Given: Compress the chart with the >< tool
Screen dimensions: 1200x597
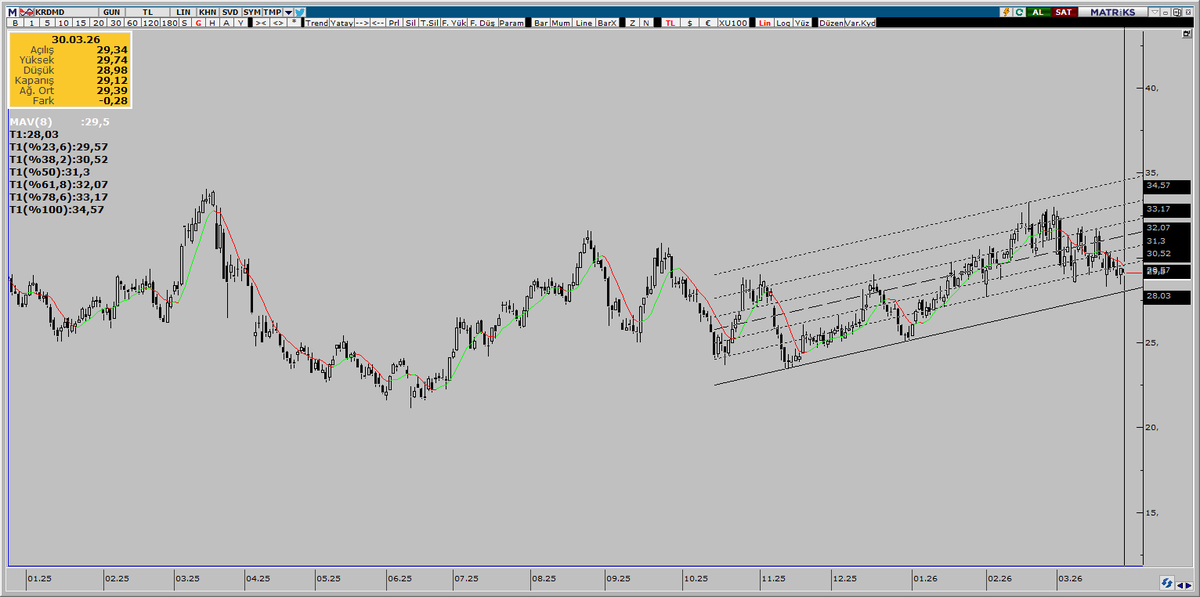Looking at the screenshot, I should 261,23.
